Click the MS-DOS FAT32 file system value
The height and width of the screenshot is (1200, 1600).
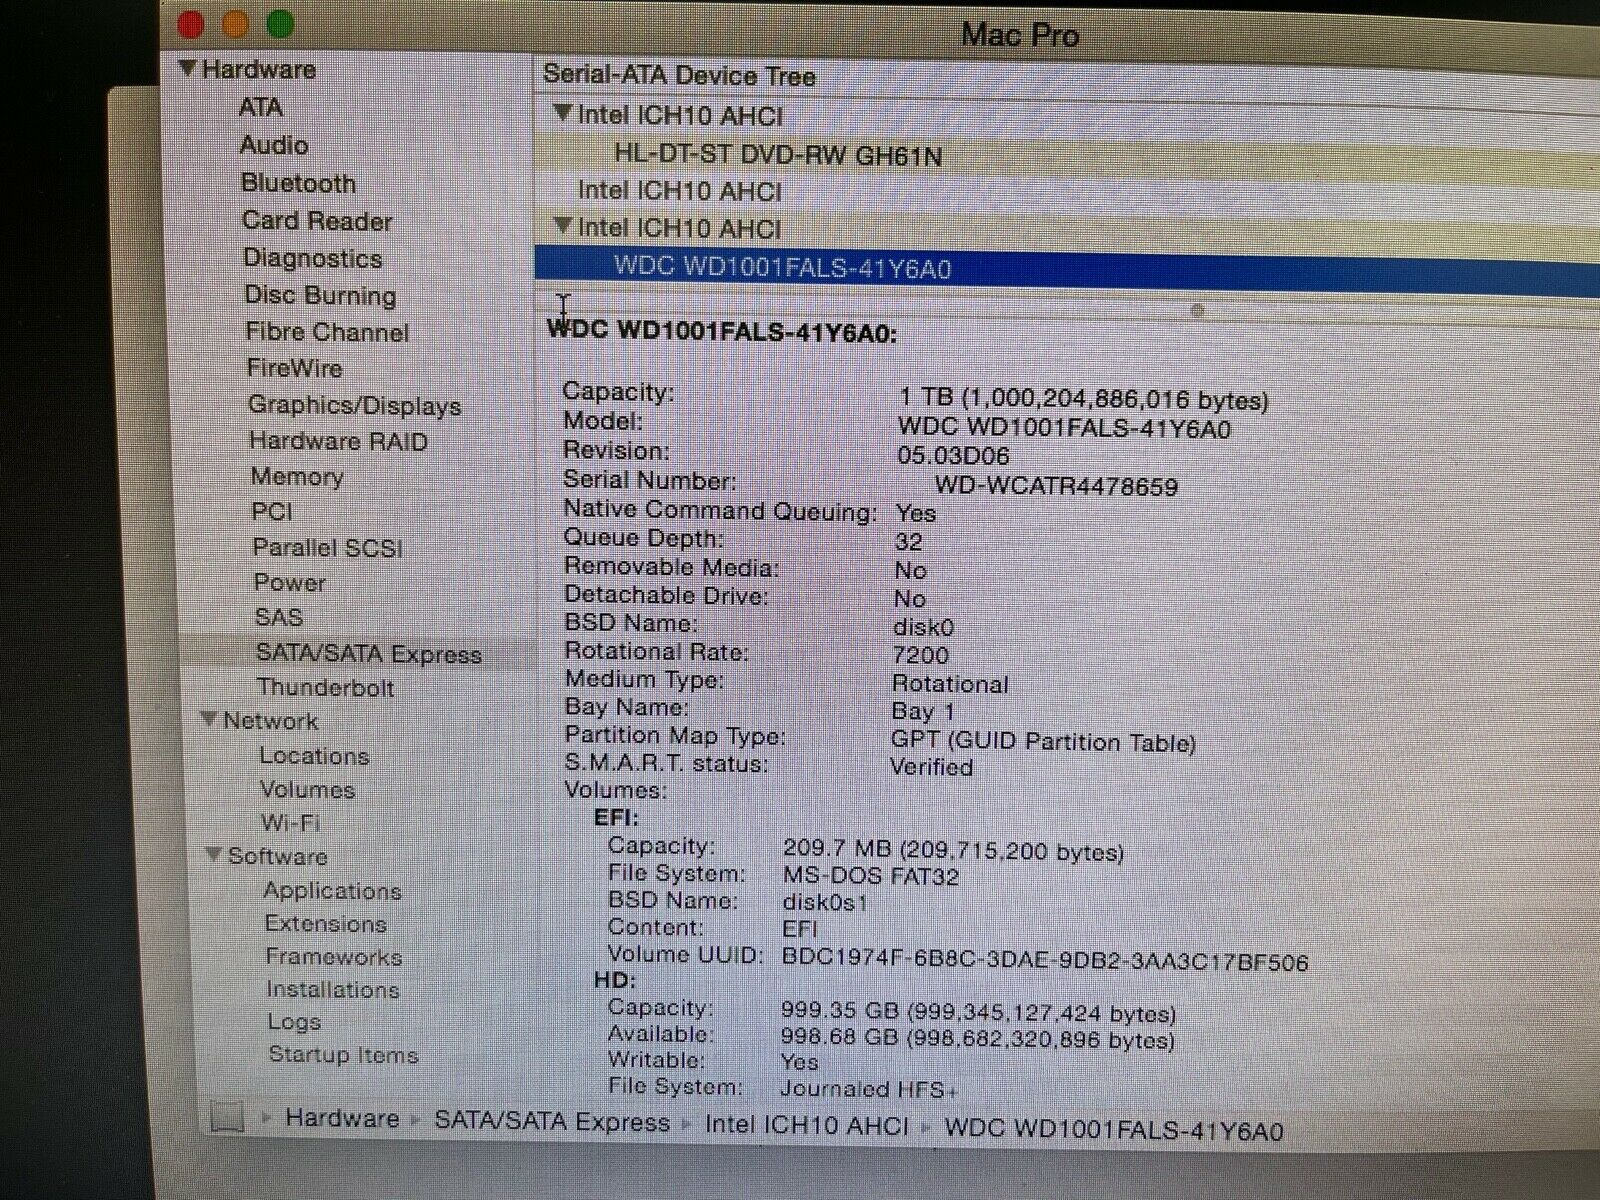(870, 877)
